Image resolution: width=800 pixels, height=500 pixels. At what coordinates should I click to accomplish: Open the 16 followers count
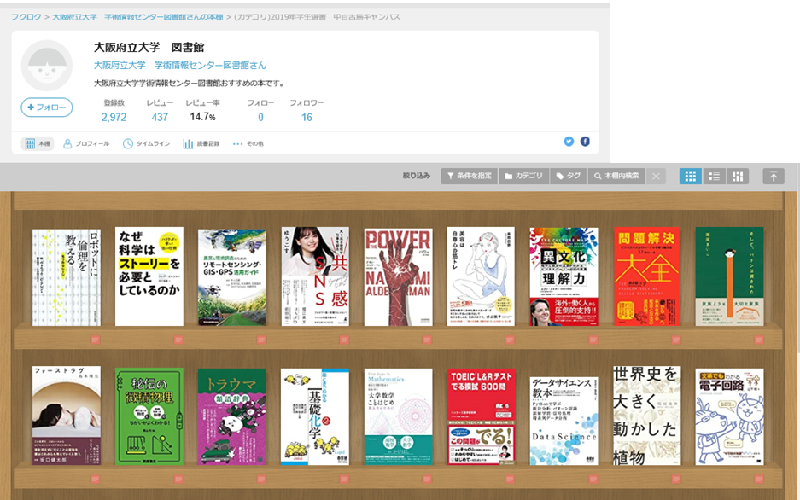coord(307,117)
